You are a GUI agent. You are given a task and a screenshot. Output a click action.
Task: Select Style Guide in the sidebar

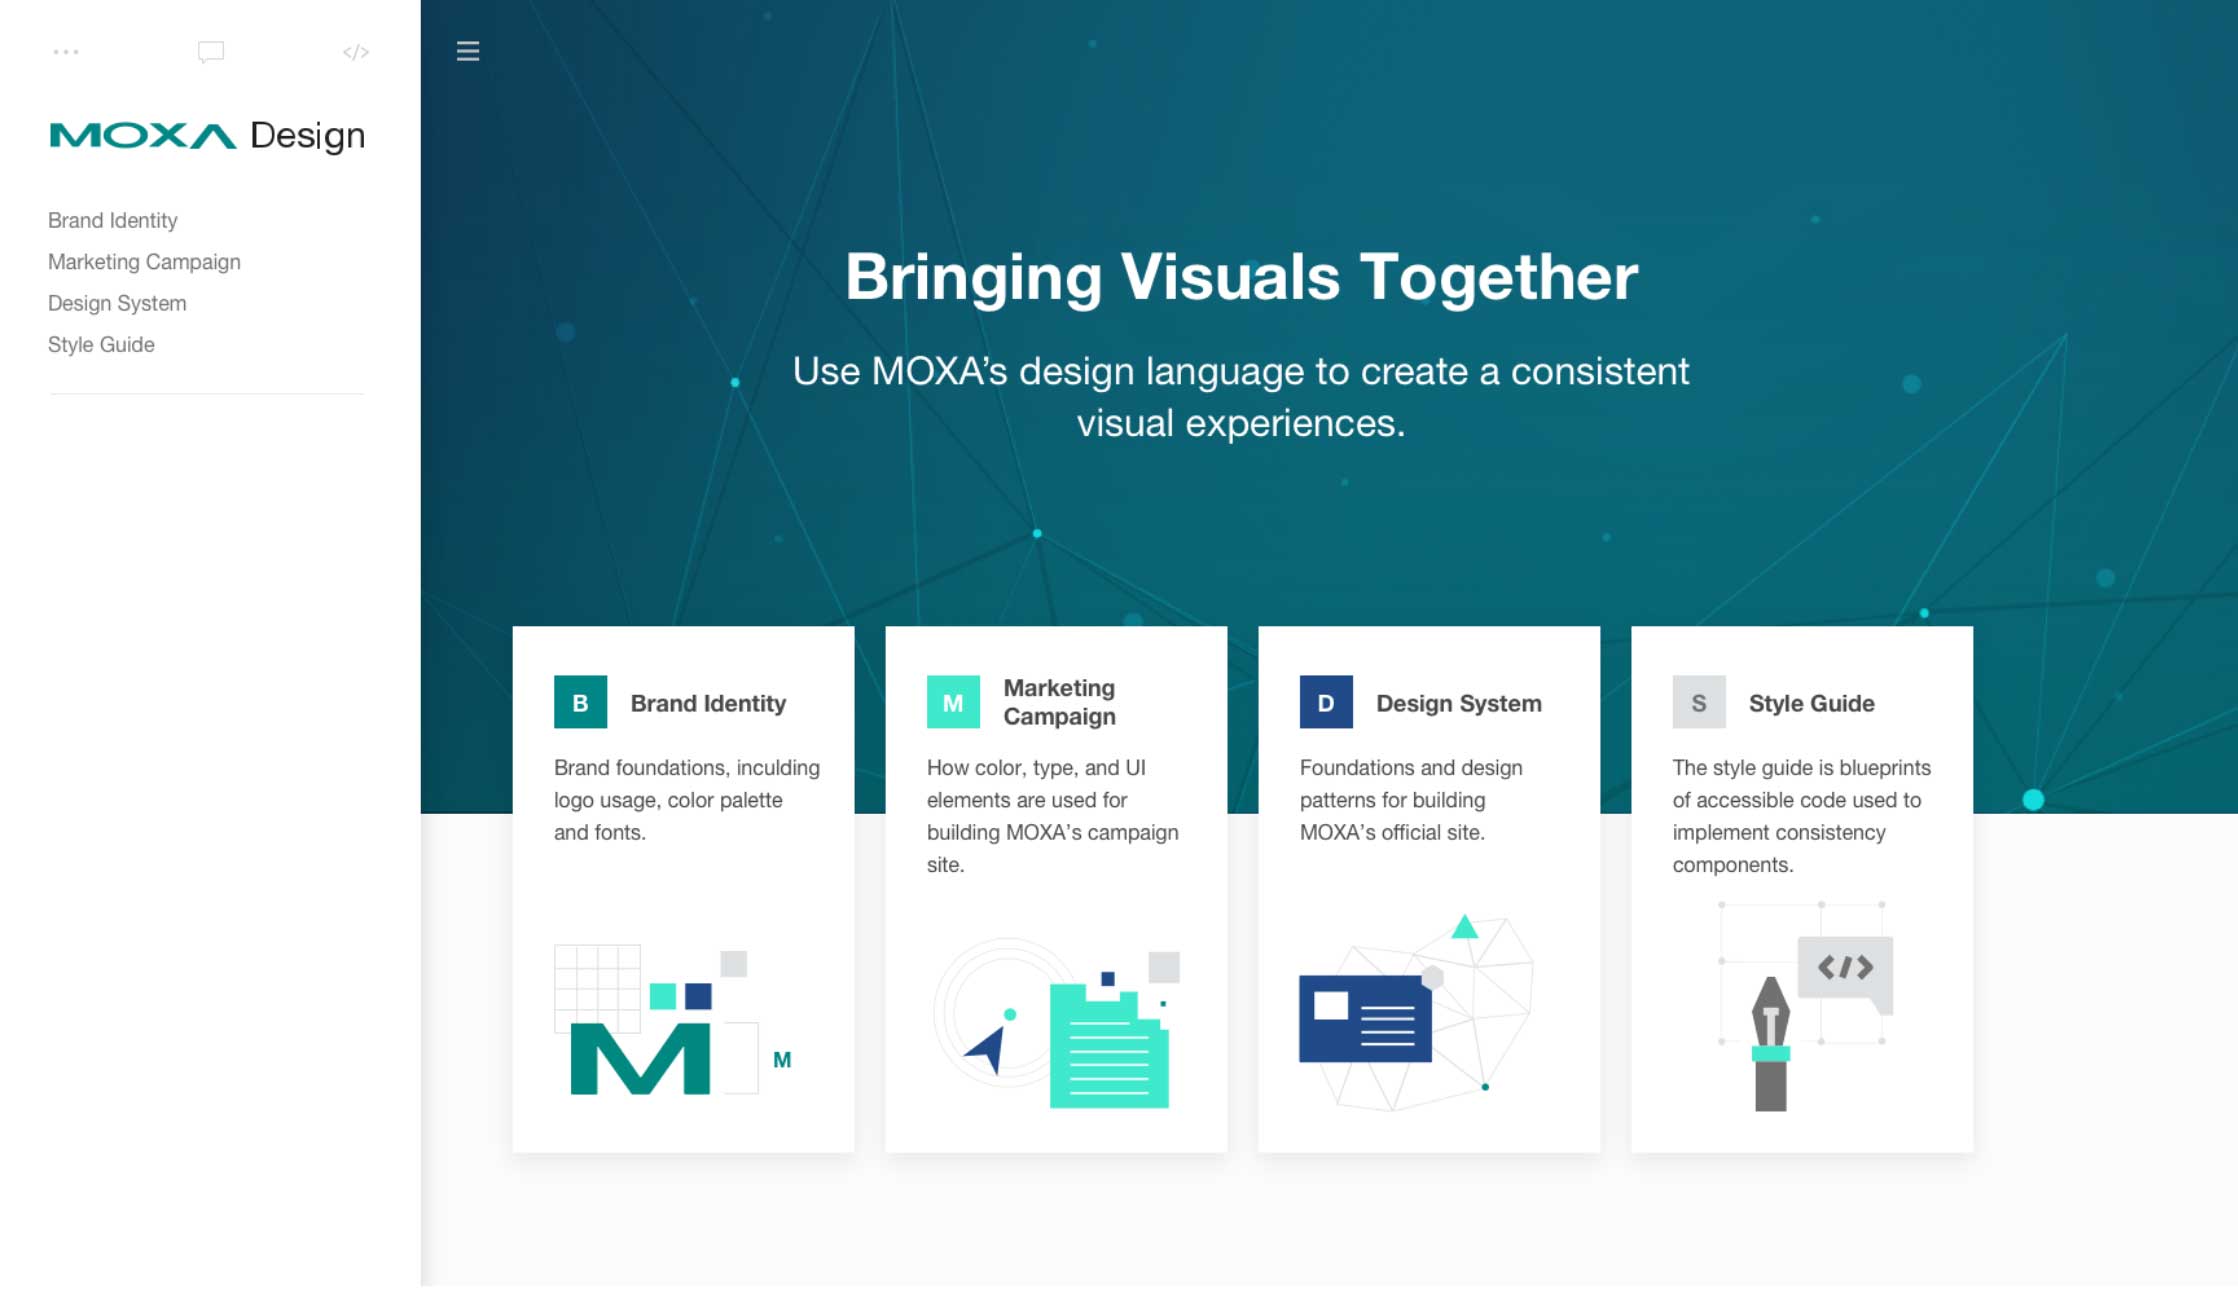tap(100, 343)
